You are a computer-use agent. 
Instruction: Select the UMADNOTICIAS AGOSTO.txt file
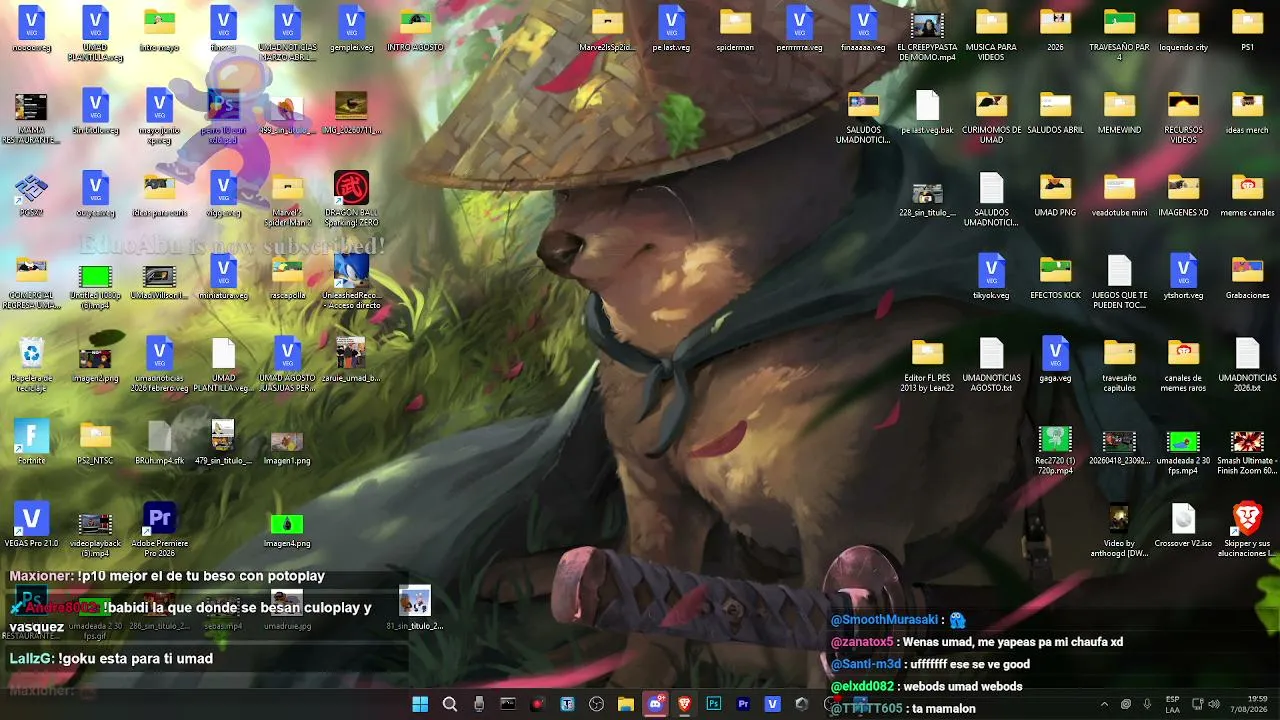click(x=991, y=364)
